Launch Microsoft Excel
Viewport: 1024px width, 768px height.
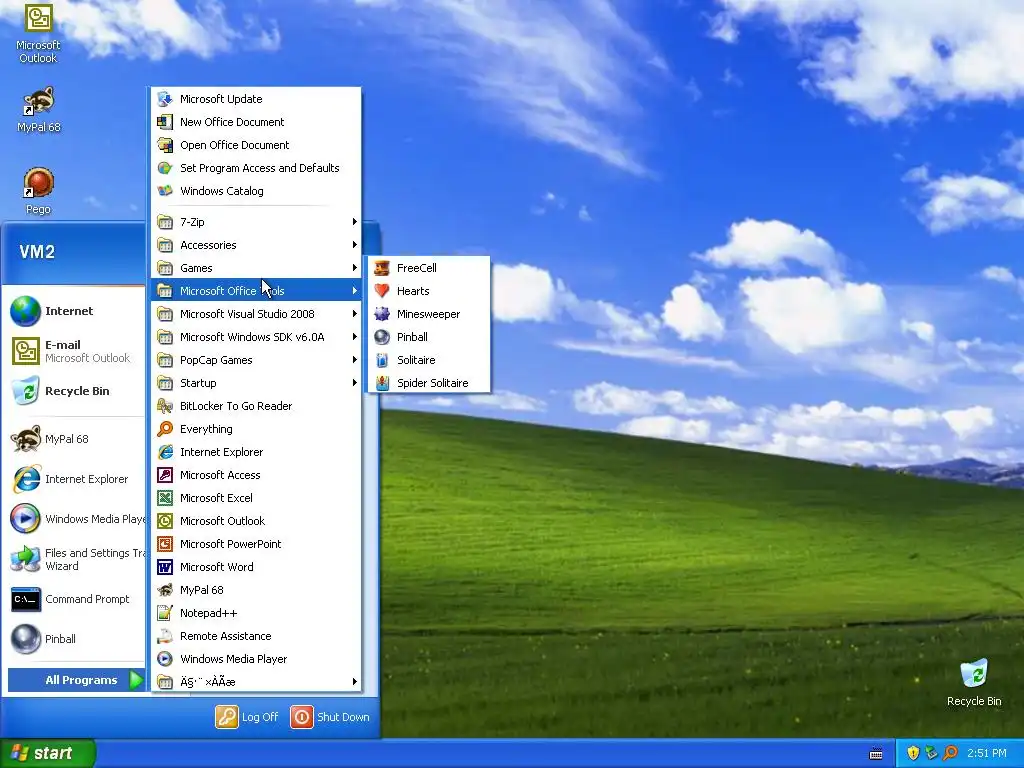click(256, 498)
